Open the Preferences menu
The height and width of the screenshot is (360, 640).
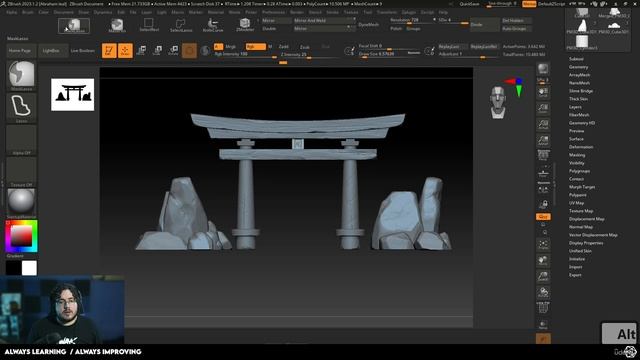[273, 12]
